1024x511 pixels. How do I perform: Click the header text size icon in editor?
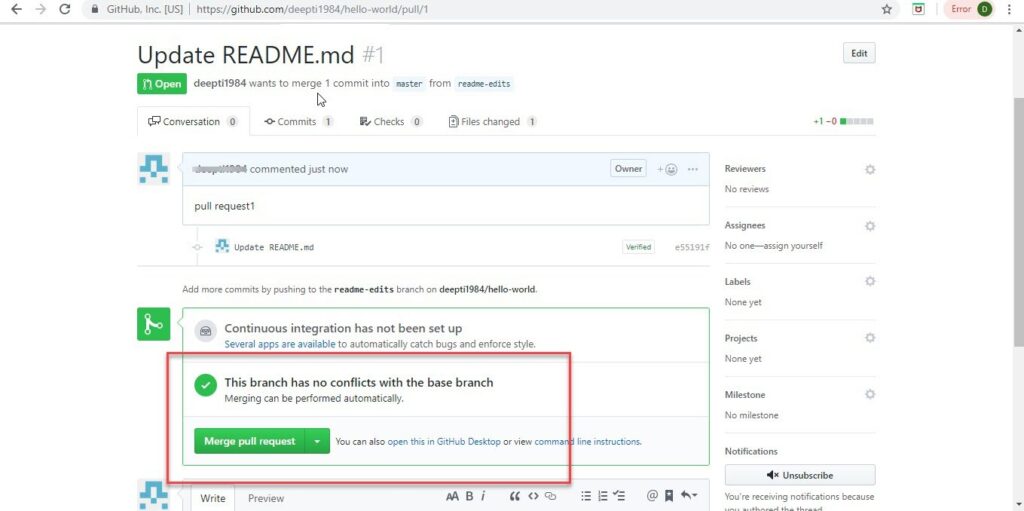(x=452, y=496)
